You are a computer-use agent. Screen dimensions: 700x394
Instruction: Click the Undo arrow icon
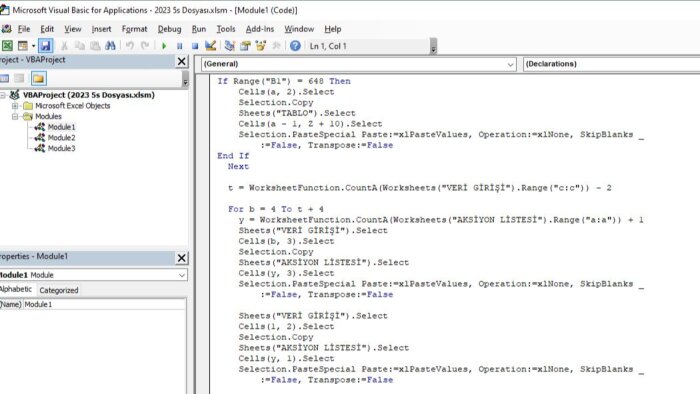click(x=129, y=46)
